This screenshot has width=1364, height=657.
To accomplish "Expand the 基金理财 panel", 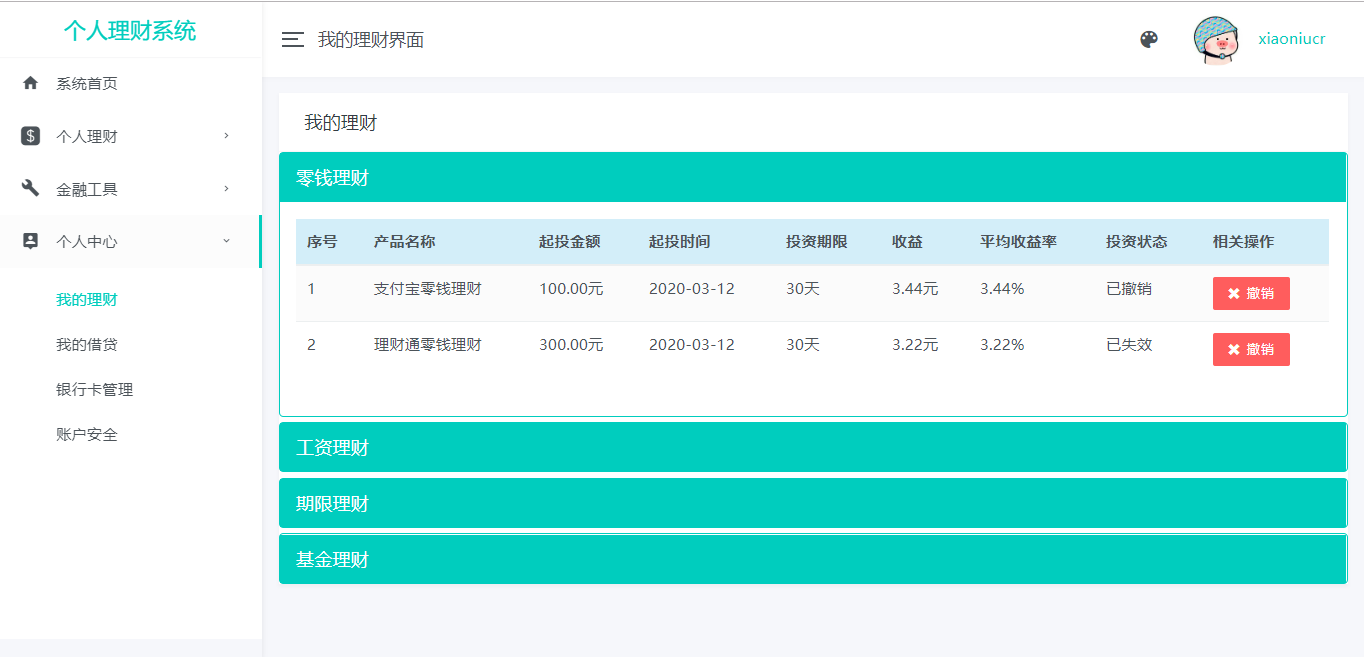I will (813, 559).
